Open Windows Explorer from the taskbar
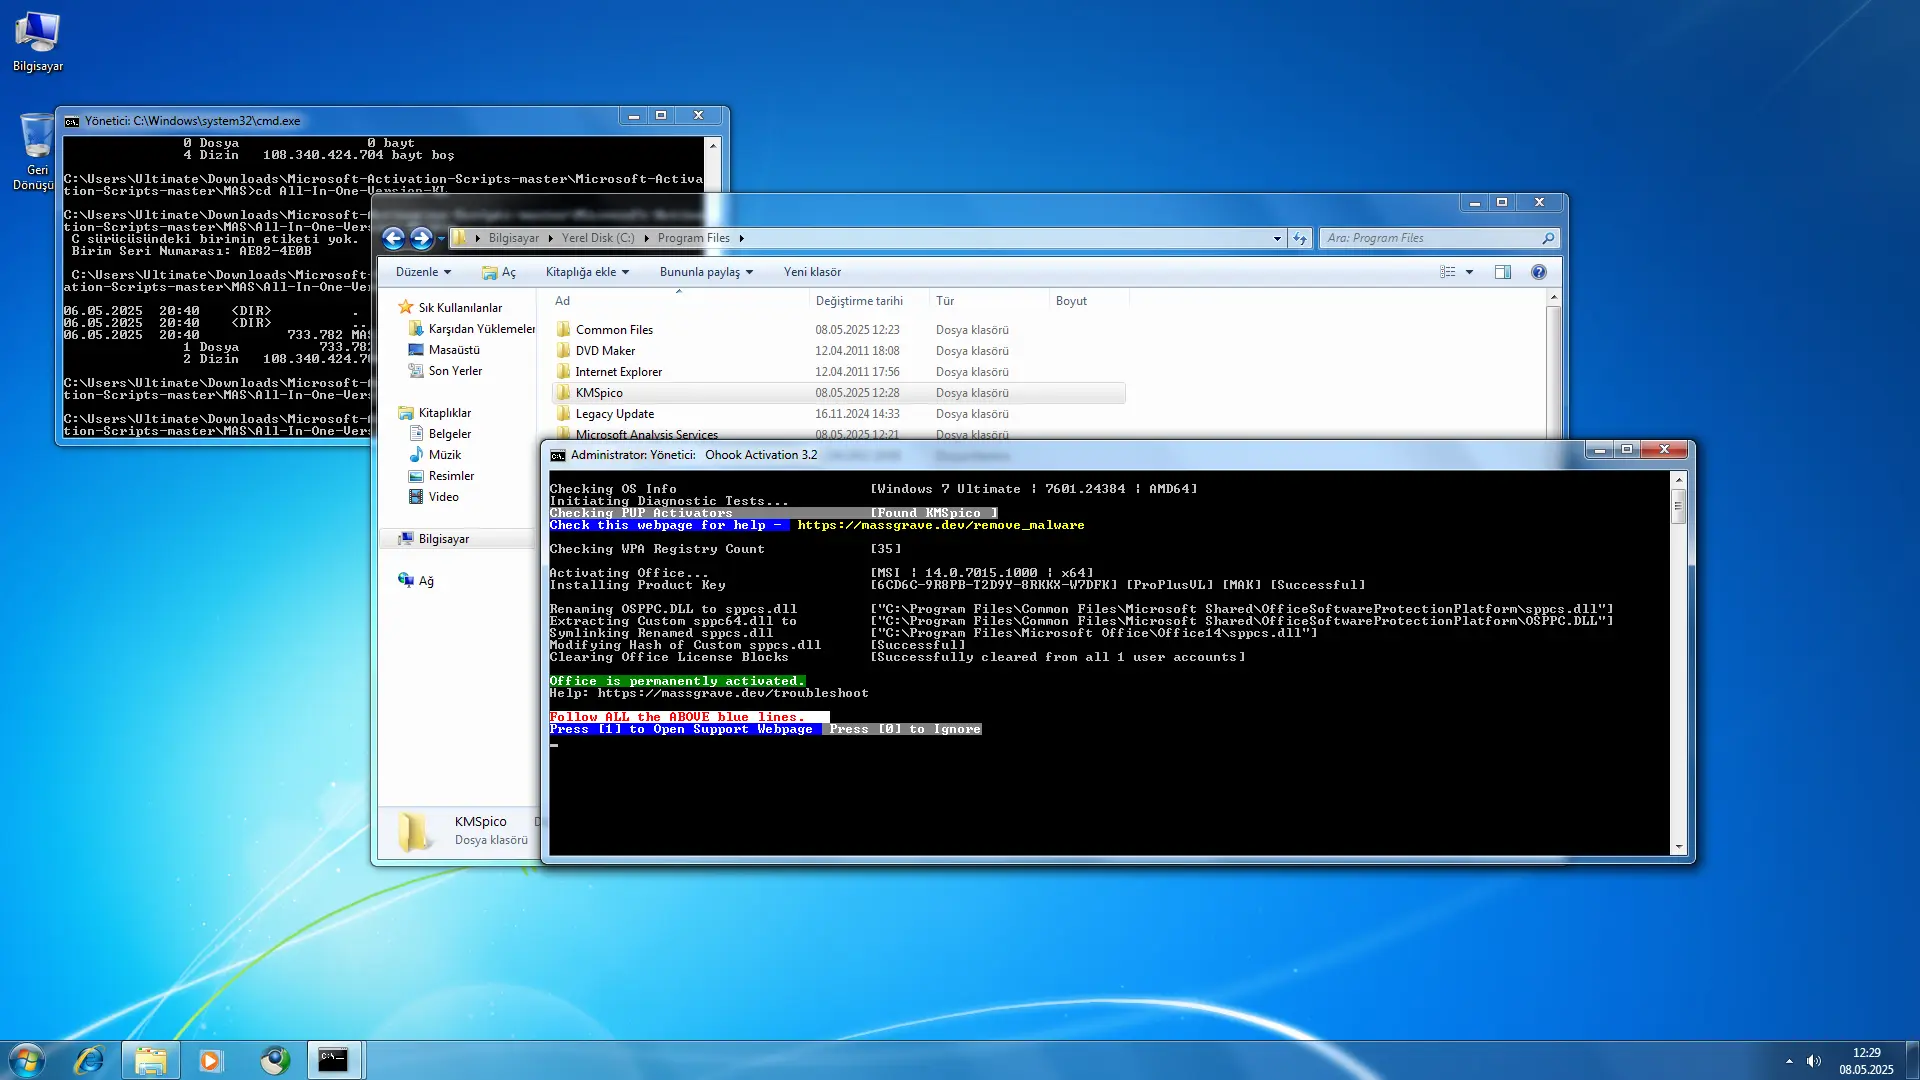Screen dimensions: 1920x1080 click(x=151, y=1060)
